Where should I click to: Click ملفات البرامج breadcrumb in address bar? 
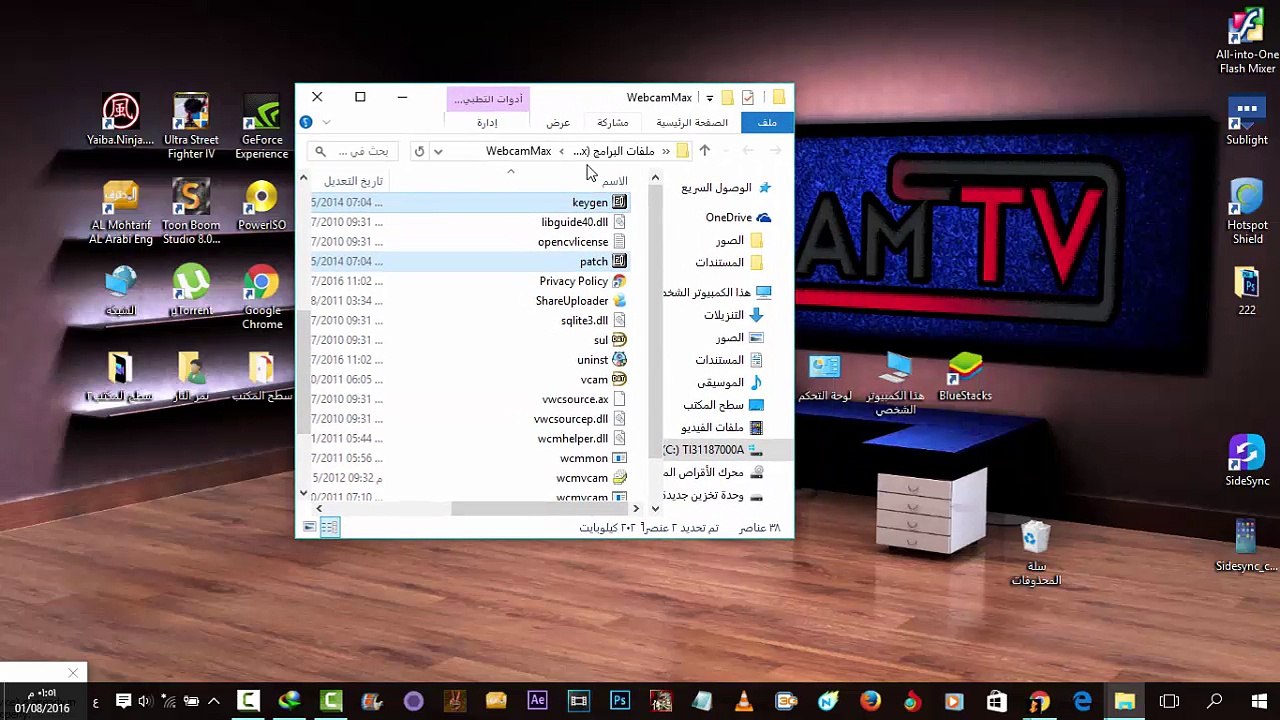(614, 151)
